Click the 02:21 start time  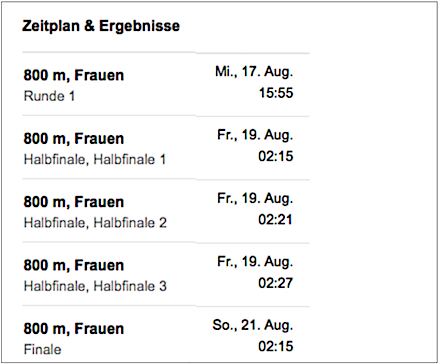[275, 220]
